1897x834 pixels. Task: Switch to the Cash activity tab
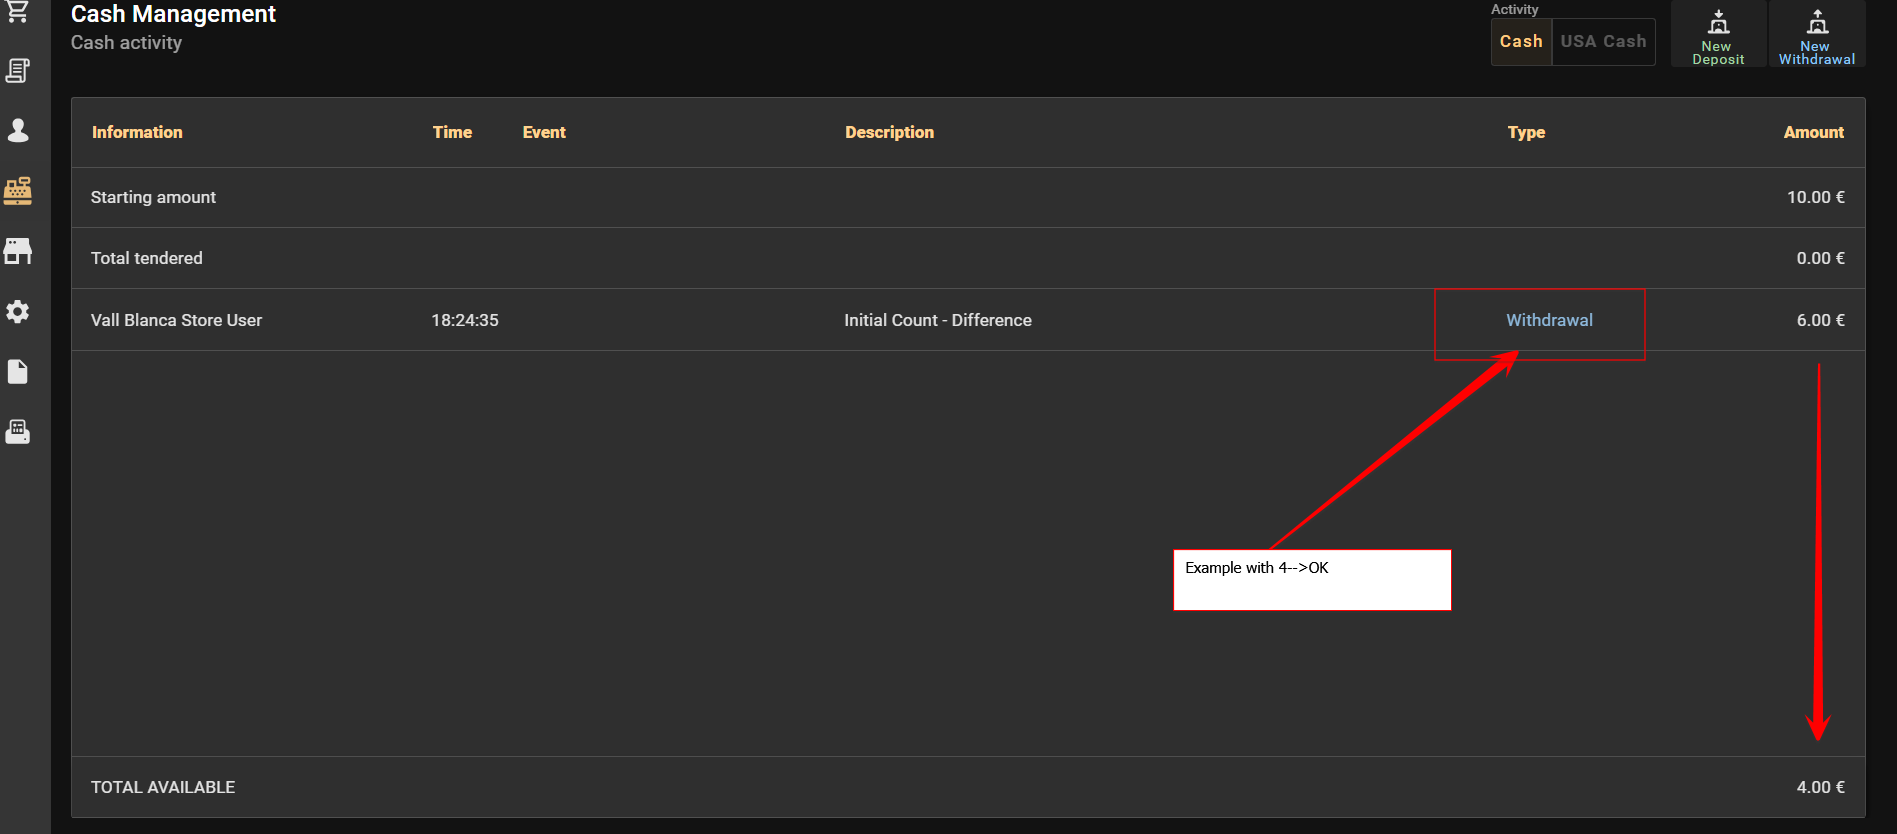[1521, 42]
